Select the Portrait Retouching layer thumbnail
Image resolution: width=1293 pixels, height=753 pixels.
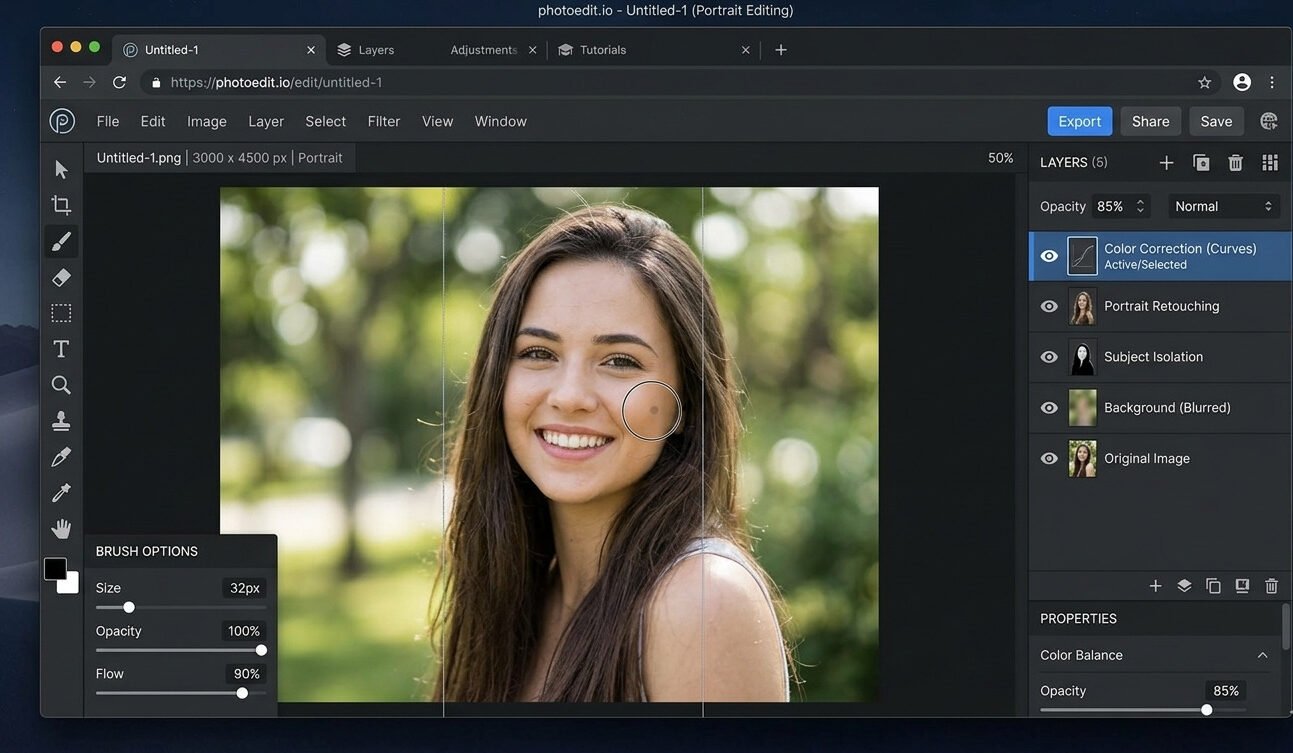(1082, 306)
